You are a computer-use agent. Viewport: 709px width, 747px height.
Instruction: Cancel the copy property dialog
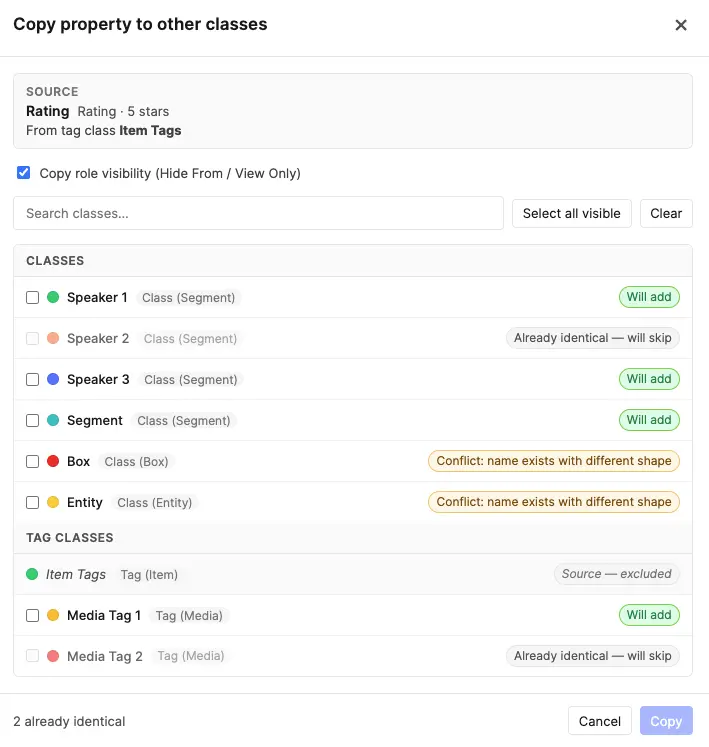click(599, 721)
